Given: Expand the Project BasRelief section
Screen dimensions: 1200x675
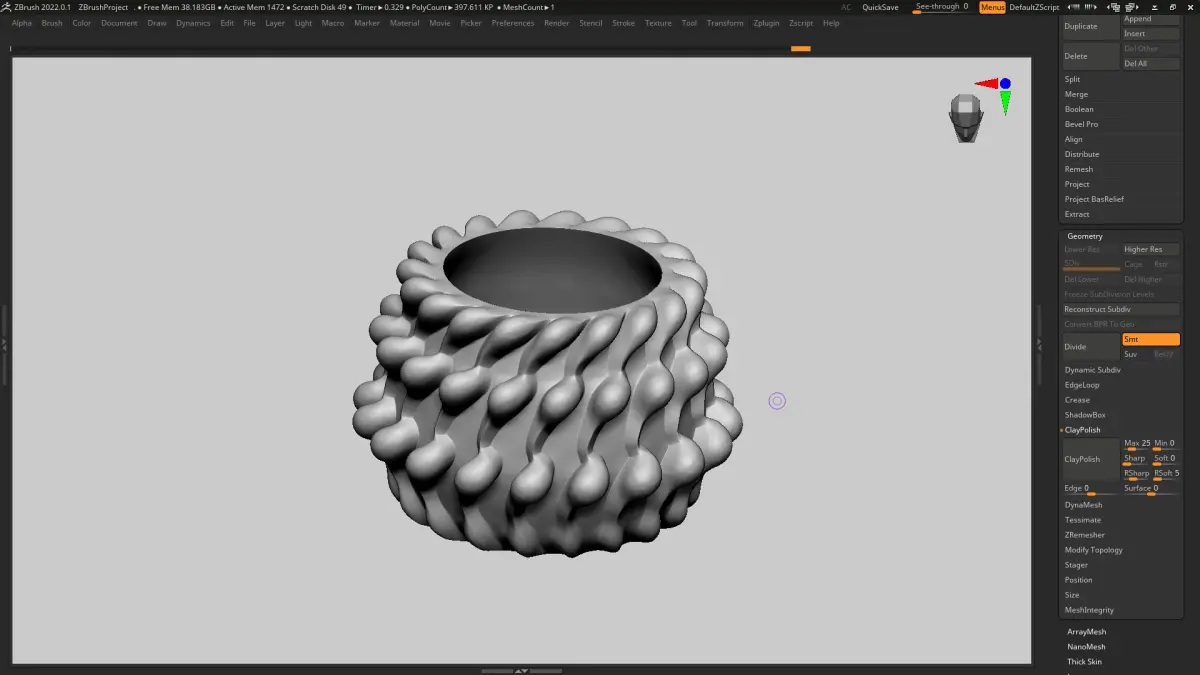Looking at the screenshot, I should [x=1094, y=199].
